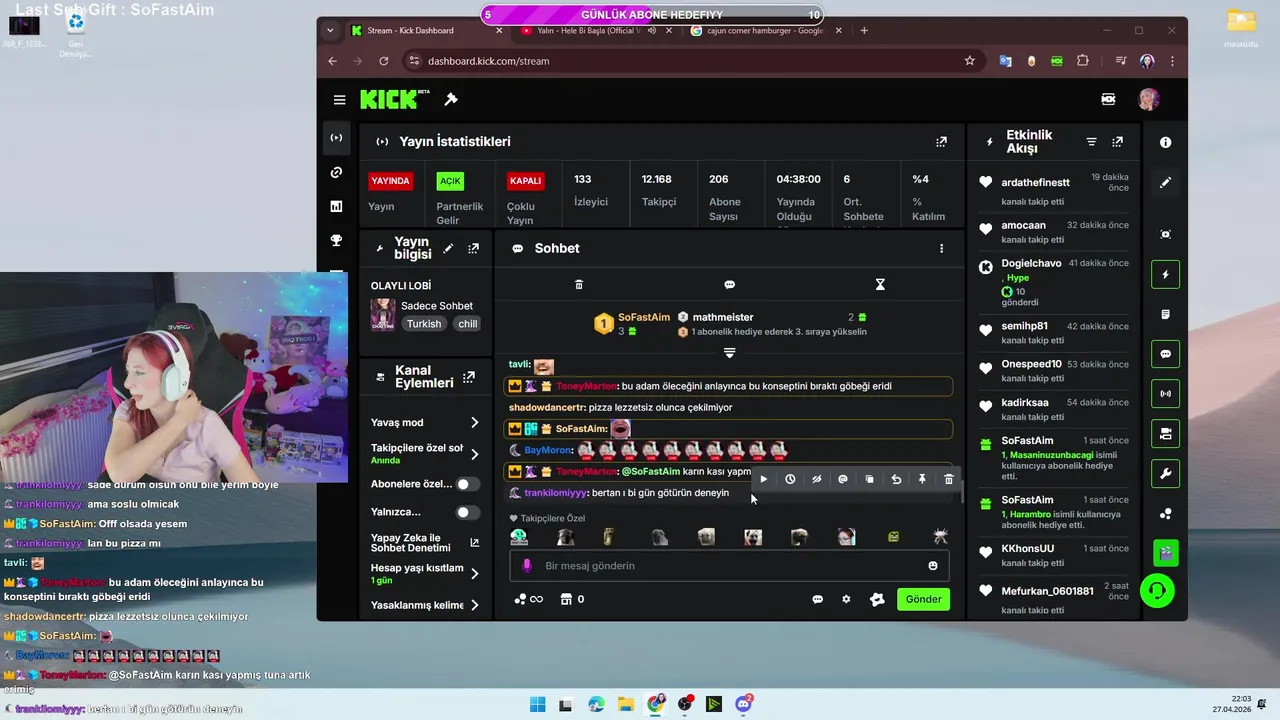Click the reply arrow icon in message actions
Viewport: 1280px width, 720px height.
pos(896,479)
